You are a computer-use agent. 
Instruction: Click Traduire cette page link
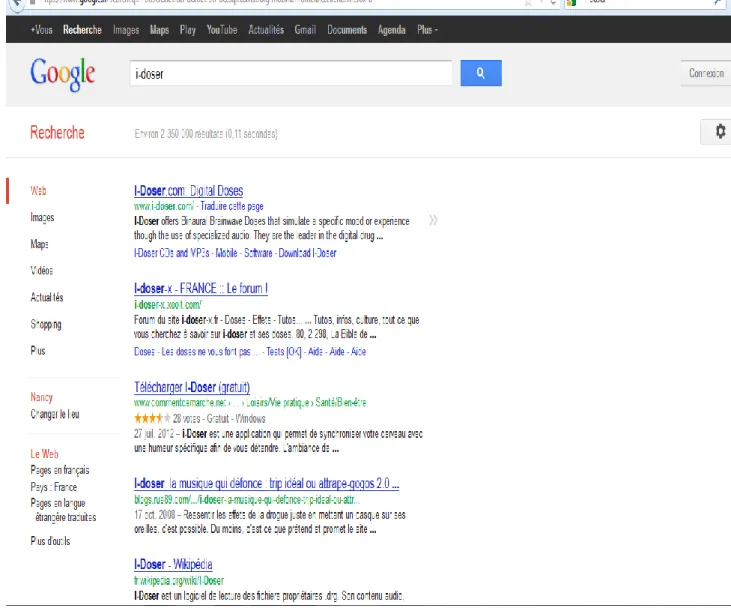[x=232, y=206]
